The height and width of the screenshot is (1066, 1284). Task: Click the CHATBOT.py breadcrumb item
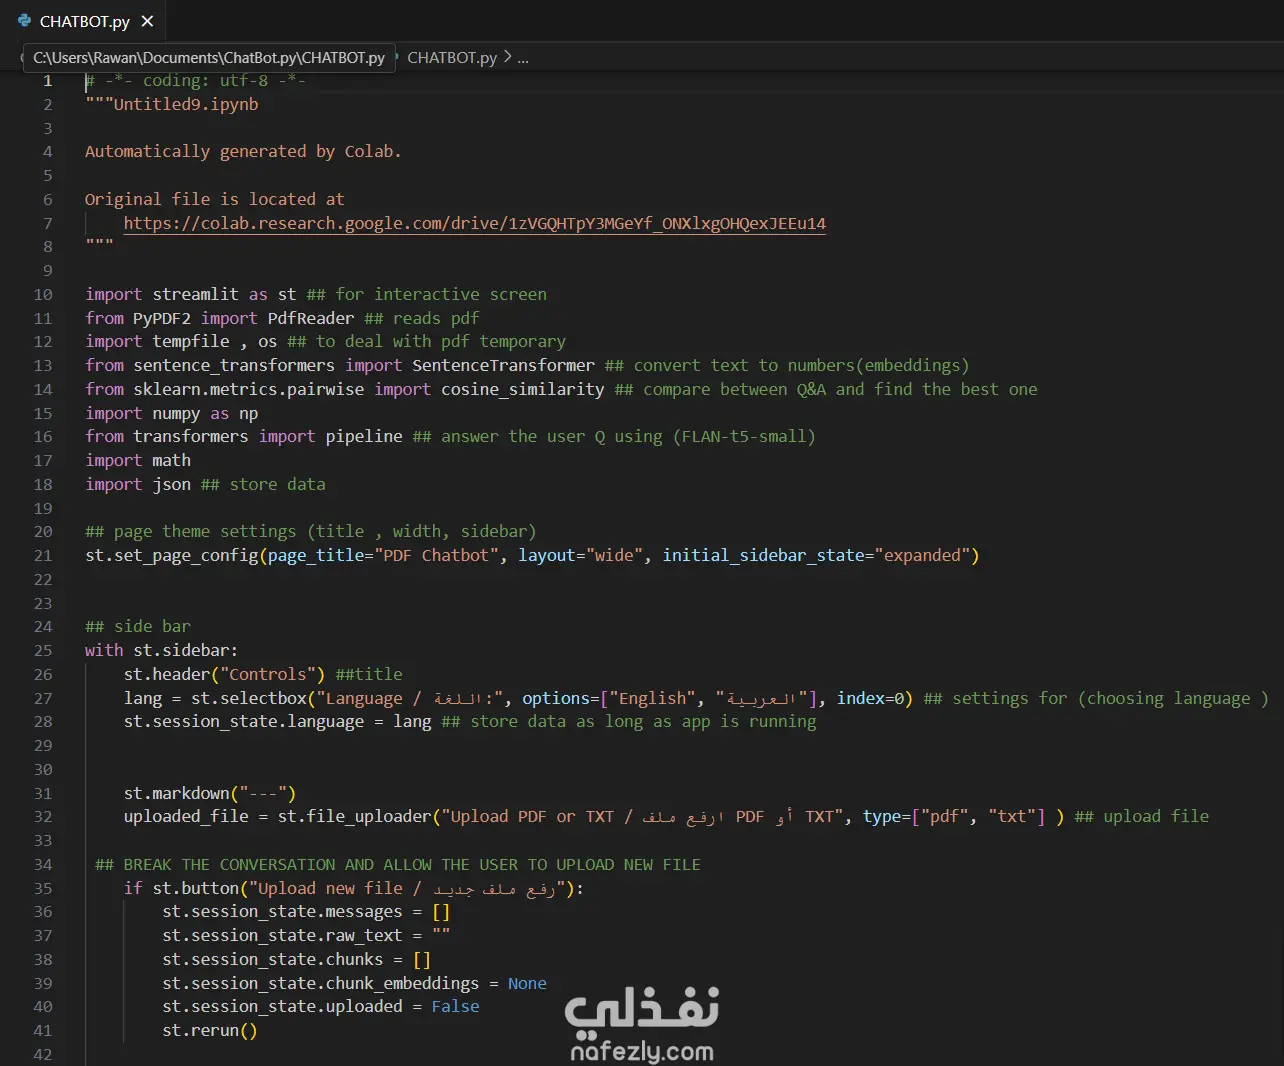click(452, 58)
